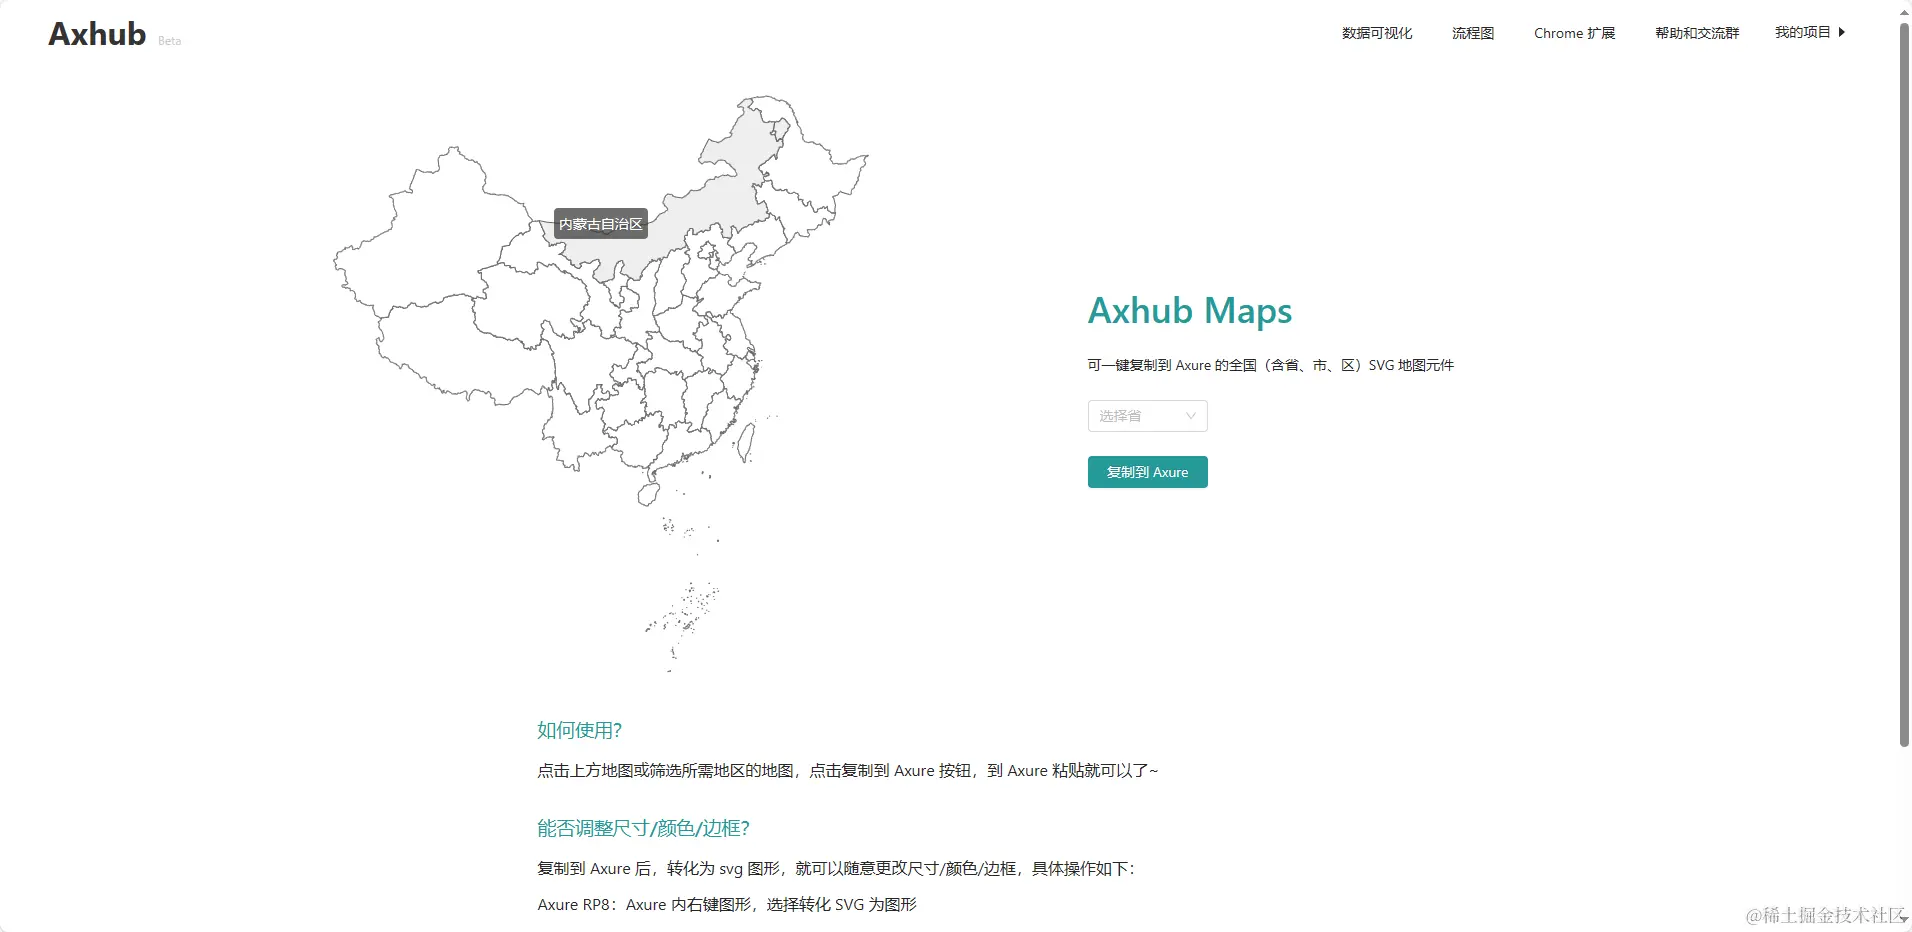
Task: Click the vertical page scrollbar
Action: [x=1904, y=385]
